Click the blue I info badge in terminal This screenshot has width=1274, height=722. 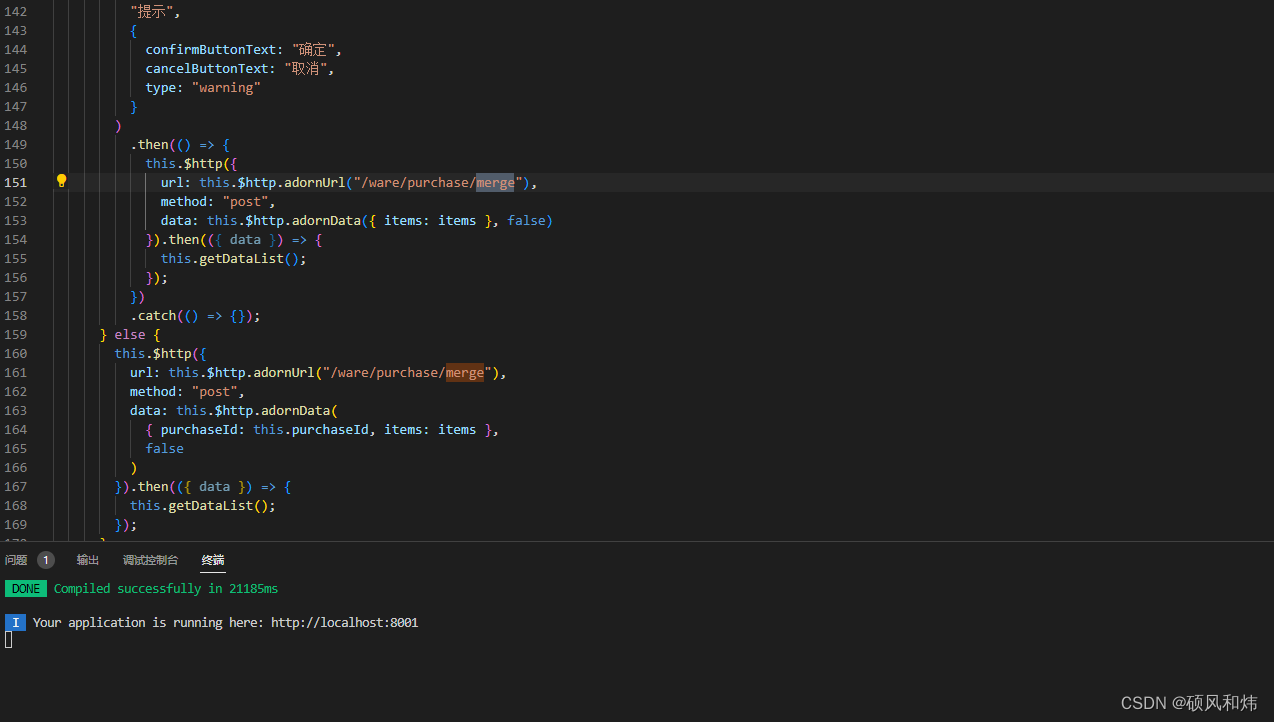(15, 622)
